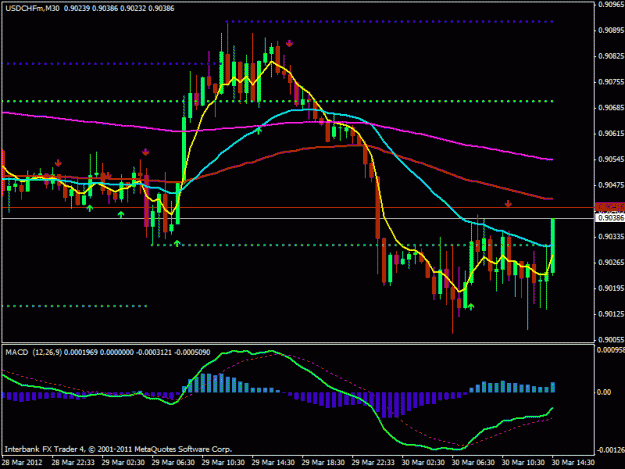Select the green buy arrow under the 0.90195 low
This screenshot has width=625, height=469.
pos(471,306)
